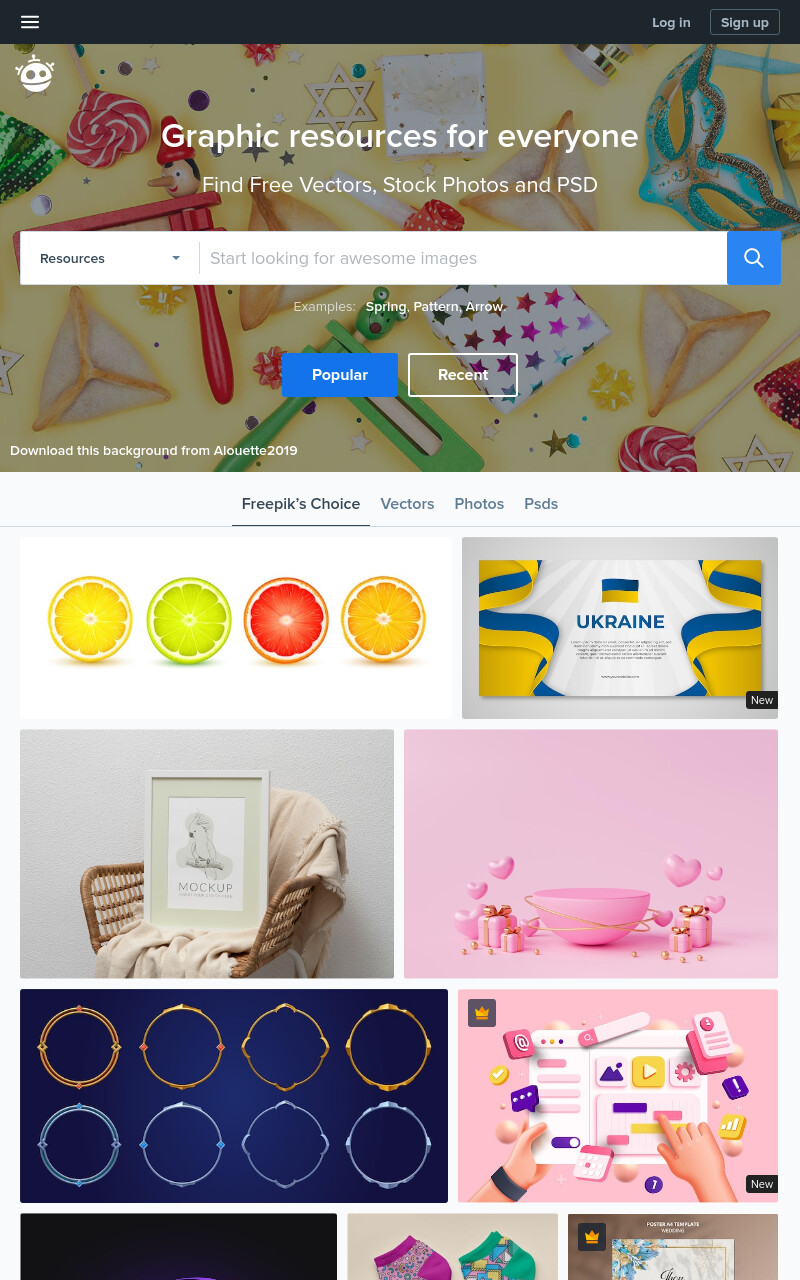Switch to the Vectors tab
The width and height of the screenshot is (800, 1280).
407,504
